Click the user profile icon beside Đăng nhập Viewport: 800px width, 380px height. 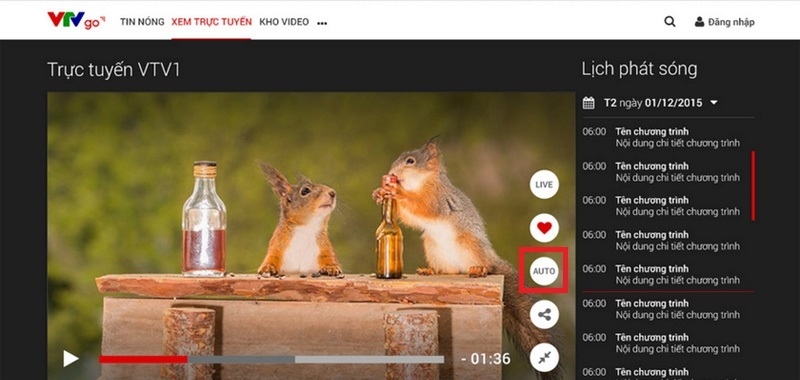(699, 22)
